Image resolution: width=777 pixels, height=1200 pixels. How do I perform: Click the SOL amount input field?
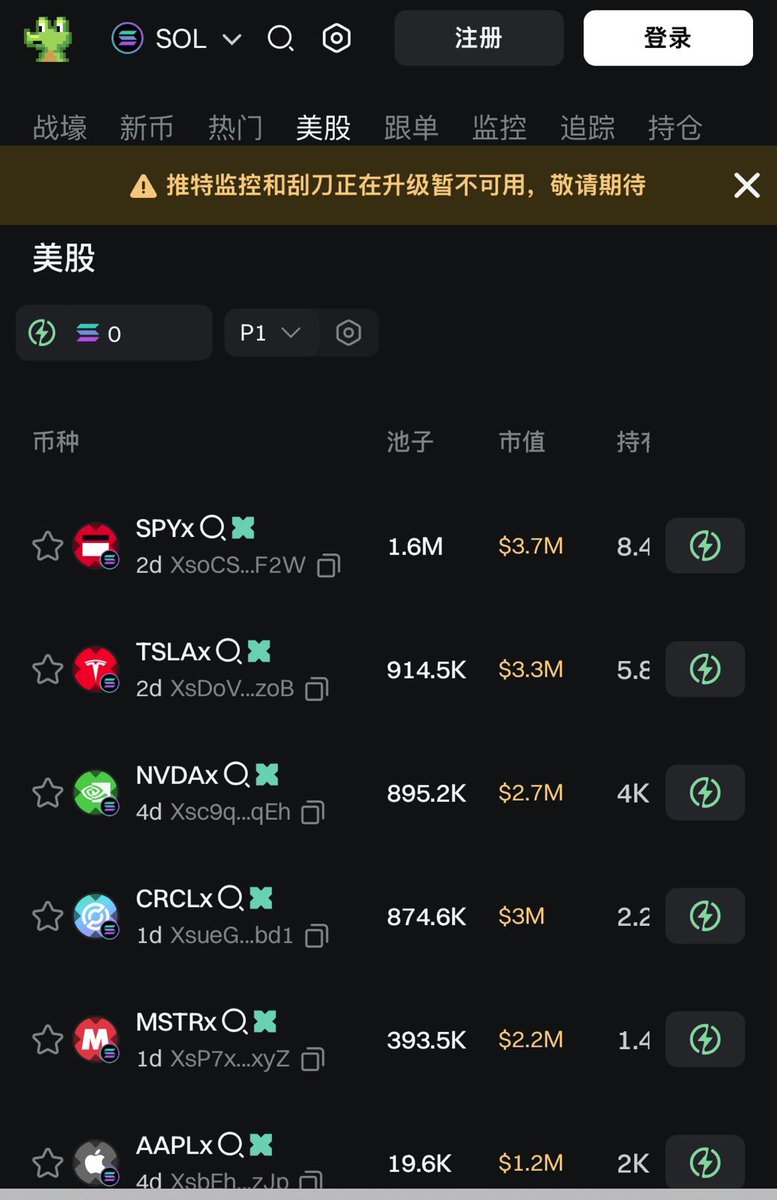click(114, 333)
